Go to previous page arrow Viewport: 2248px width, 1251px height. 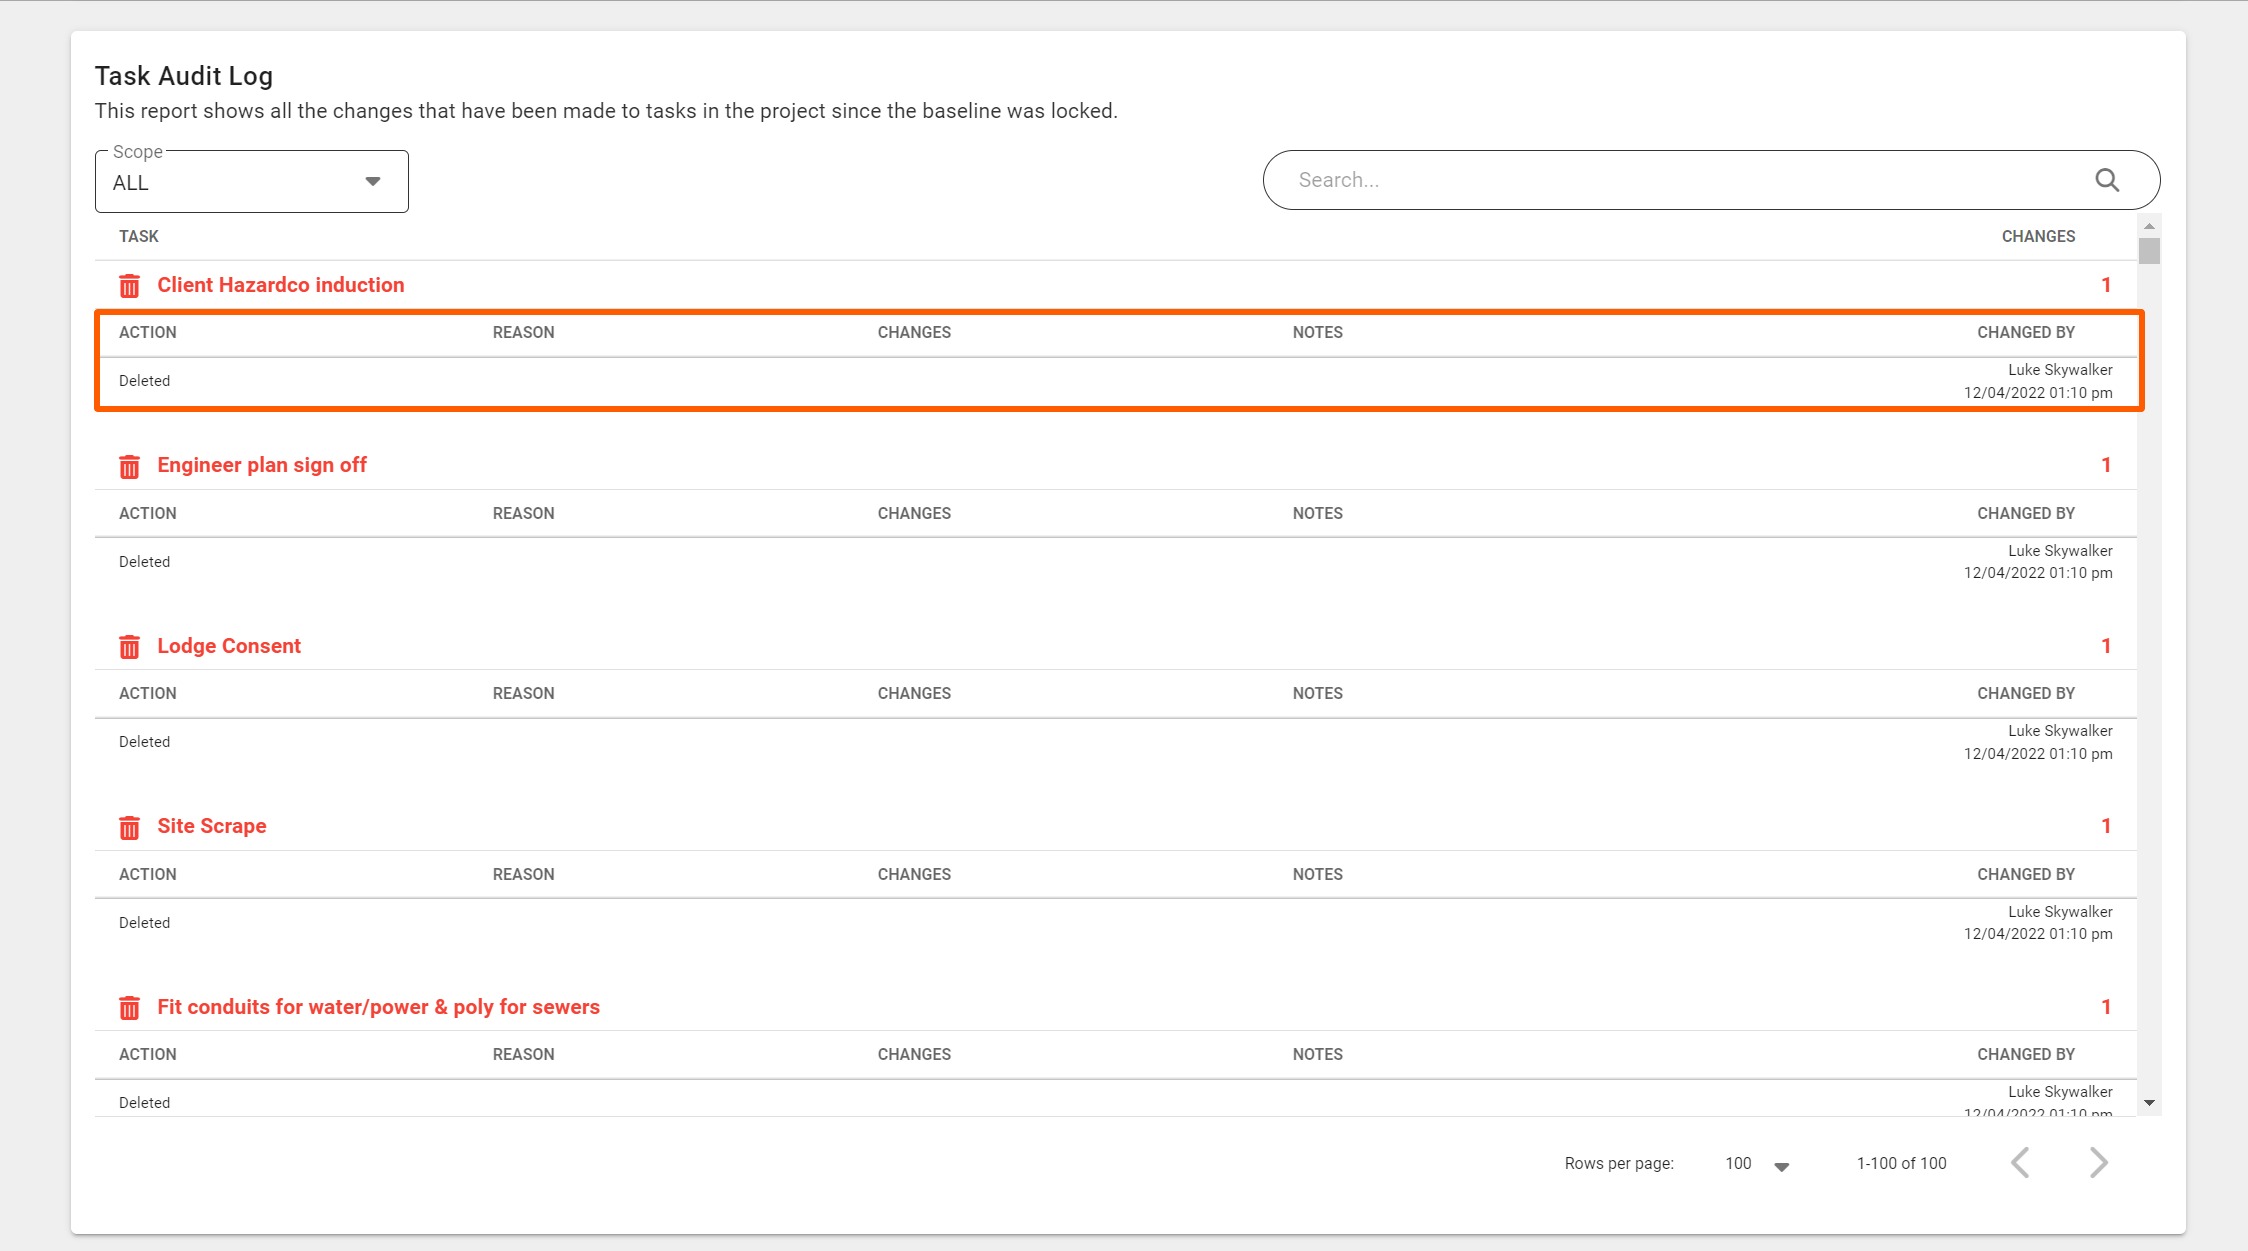click(2020, 1163)
